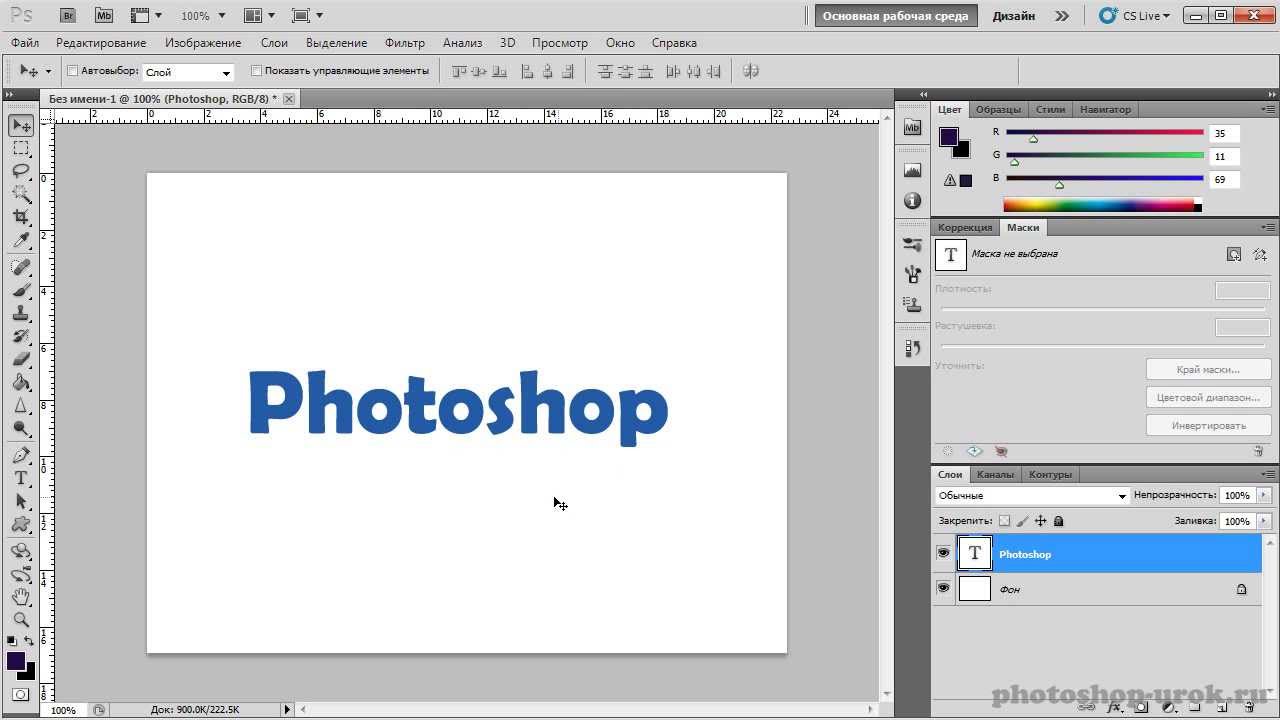Select the Eraser tool
Screen dimensions: 1280x720
(21, 359)
